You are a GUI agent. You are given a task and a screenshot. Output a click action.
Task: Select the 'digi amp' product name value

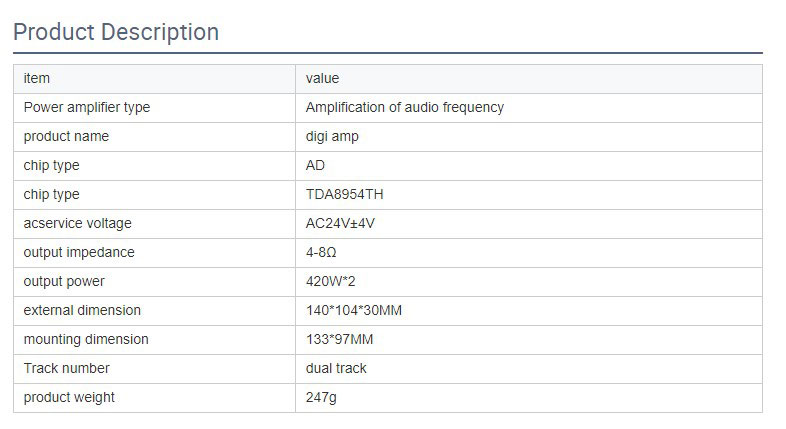point(332,136)
